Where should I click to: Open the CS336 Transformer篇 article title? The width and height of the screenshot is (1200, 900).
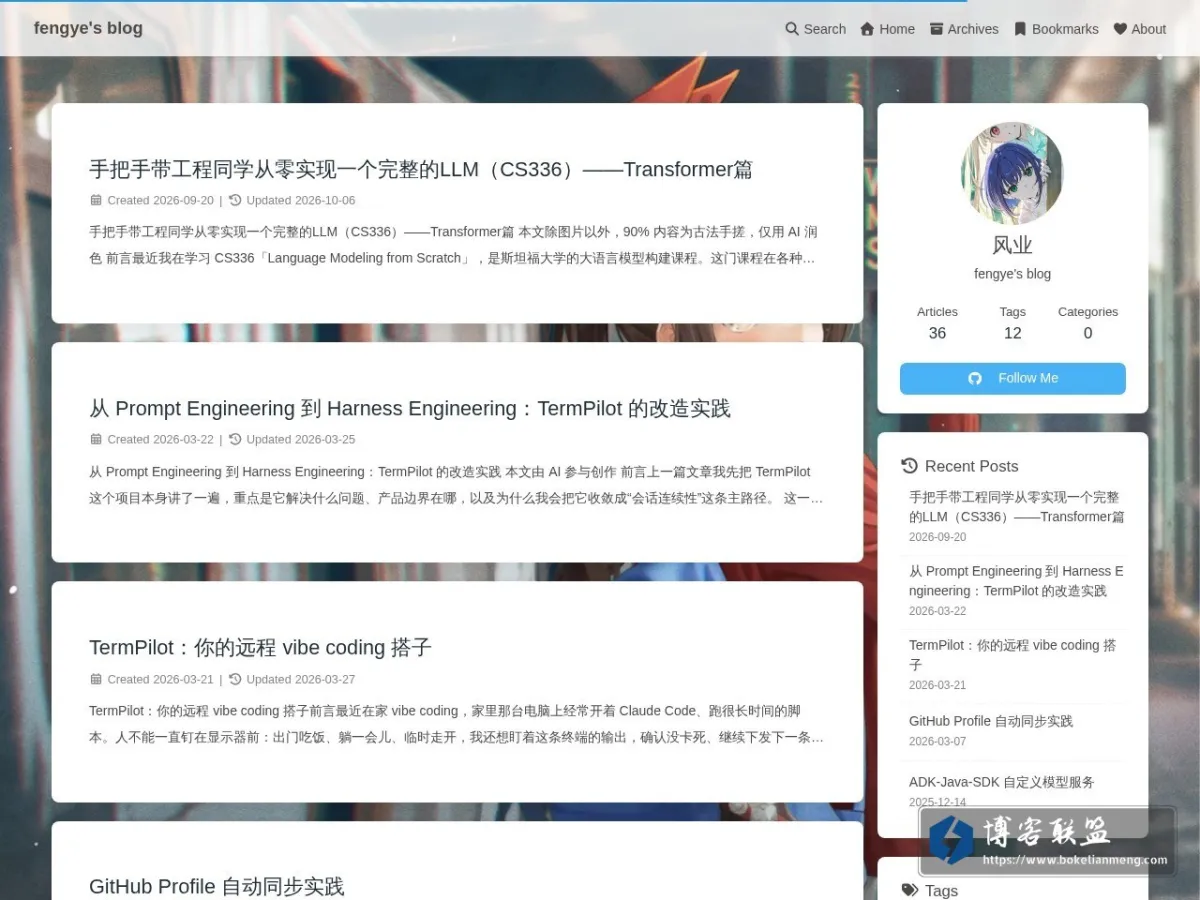421,169
